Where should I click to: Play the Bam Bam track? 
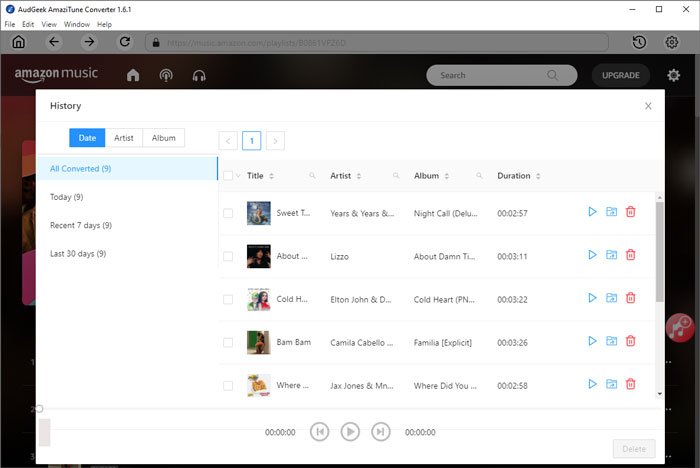[592, 341]
